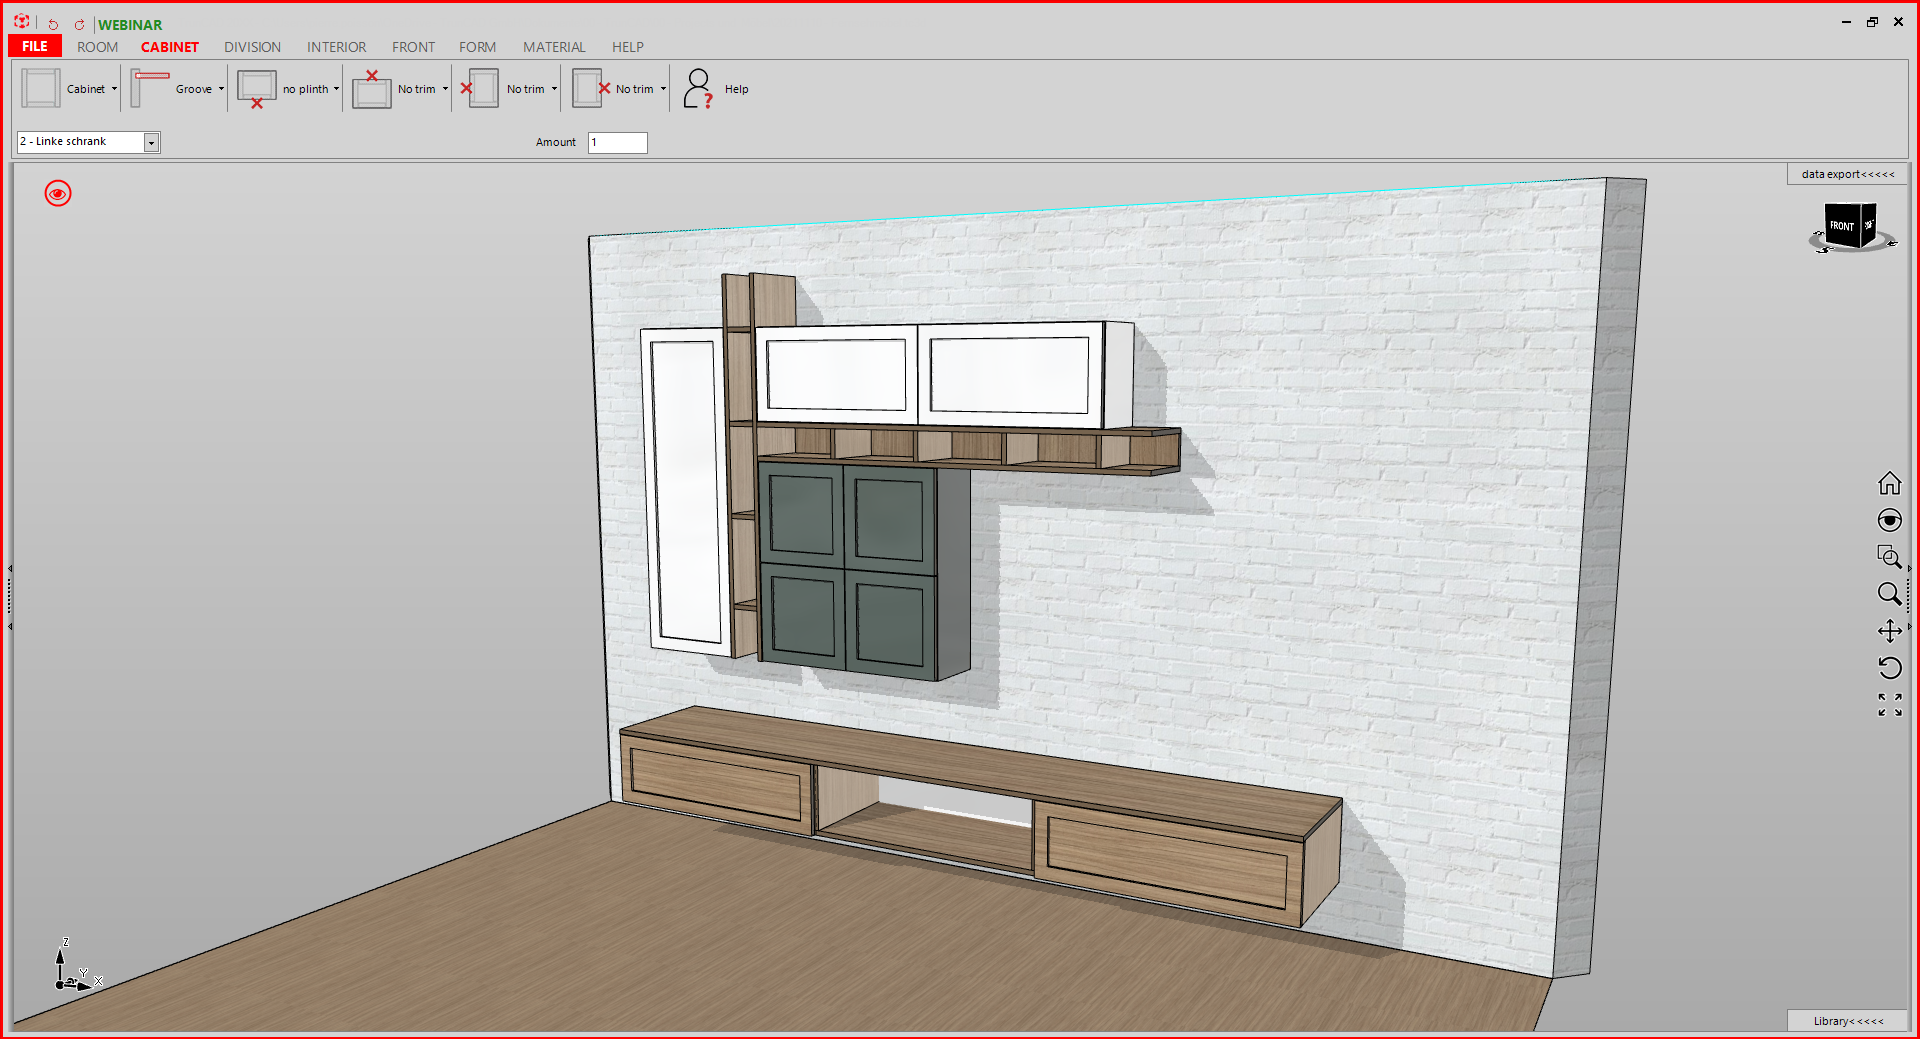Click the no plinth icon
Viewport: 1920px width, 1039px height.
257,88
